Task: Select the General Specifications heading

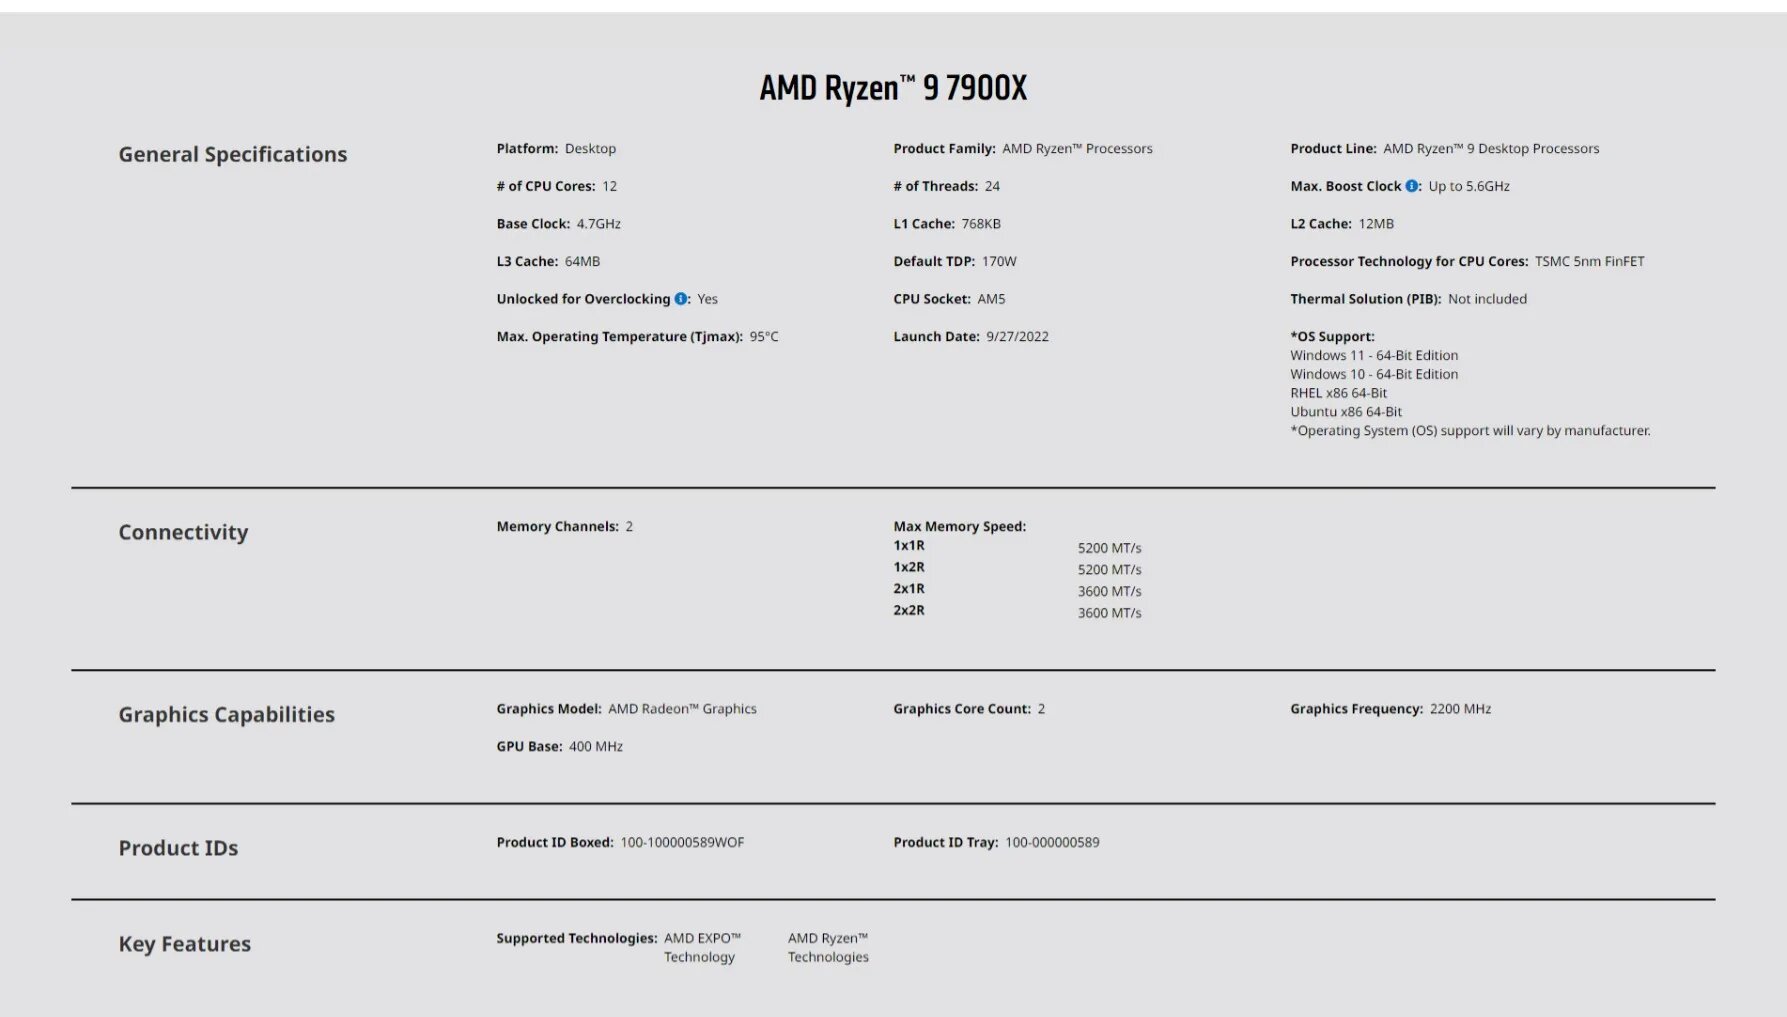Action: point(233,154)
